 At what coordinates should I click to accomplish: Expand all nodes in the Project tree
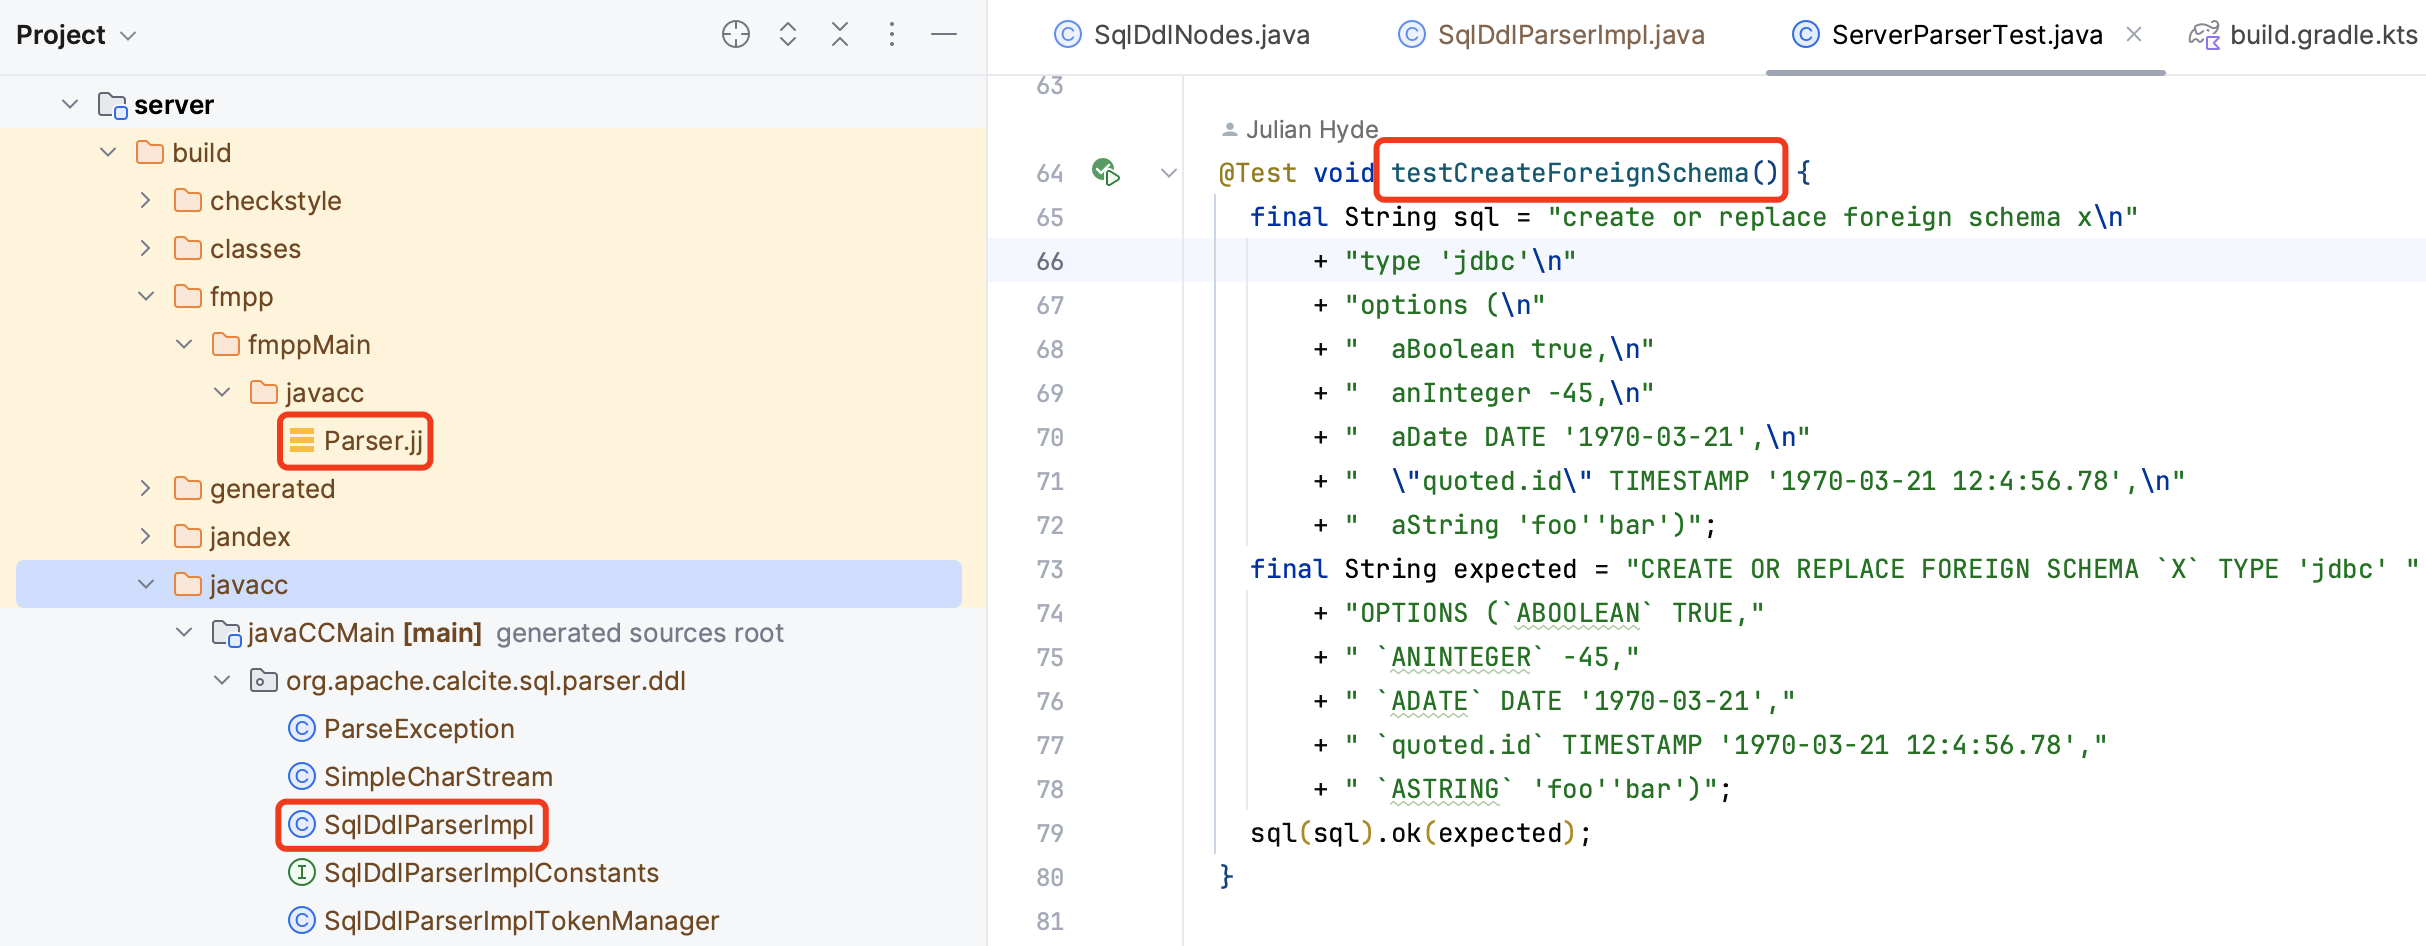click(x=789, y=33)
